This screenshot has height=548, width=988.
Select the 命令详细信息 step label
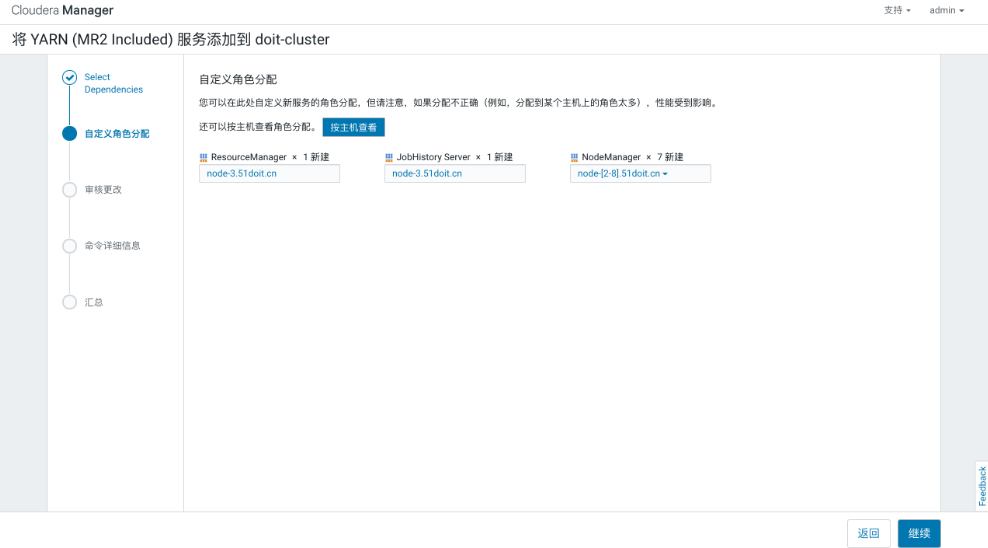point(112,246)
